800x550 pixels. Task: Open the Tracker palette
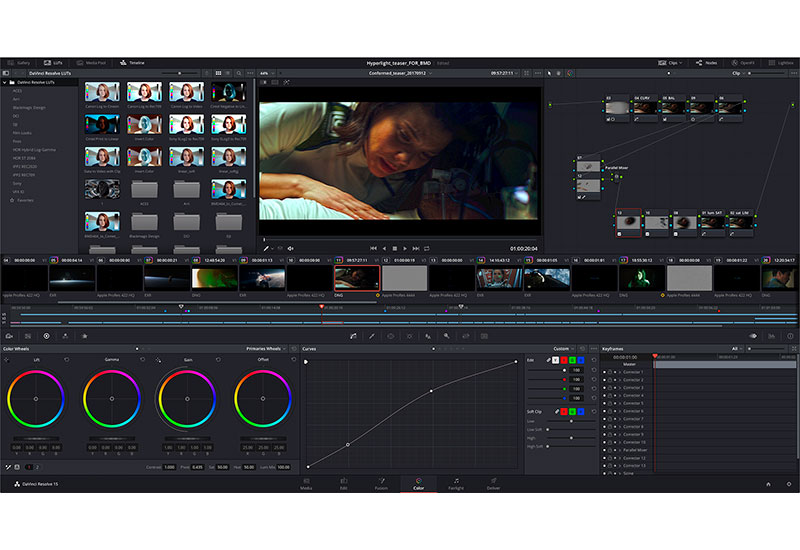[410, 336]
